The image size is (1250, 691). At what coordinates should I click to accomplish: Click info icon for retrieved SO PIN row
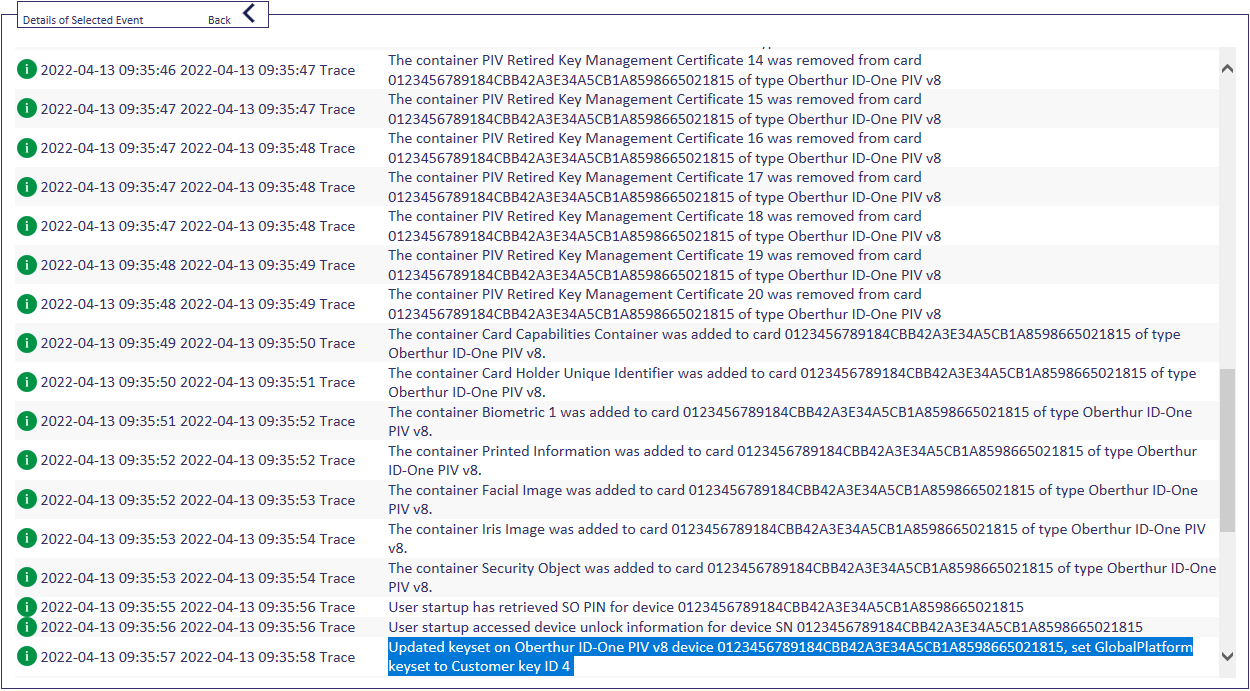tap(27, 607)
